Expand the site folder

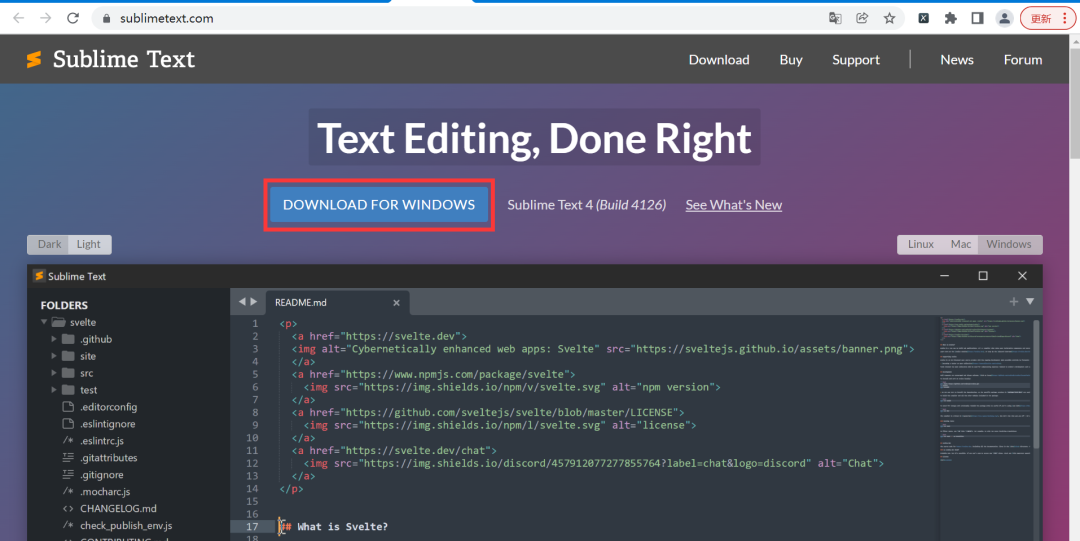click(54, 356)
